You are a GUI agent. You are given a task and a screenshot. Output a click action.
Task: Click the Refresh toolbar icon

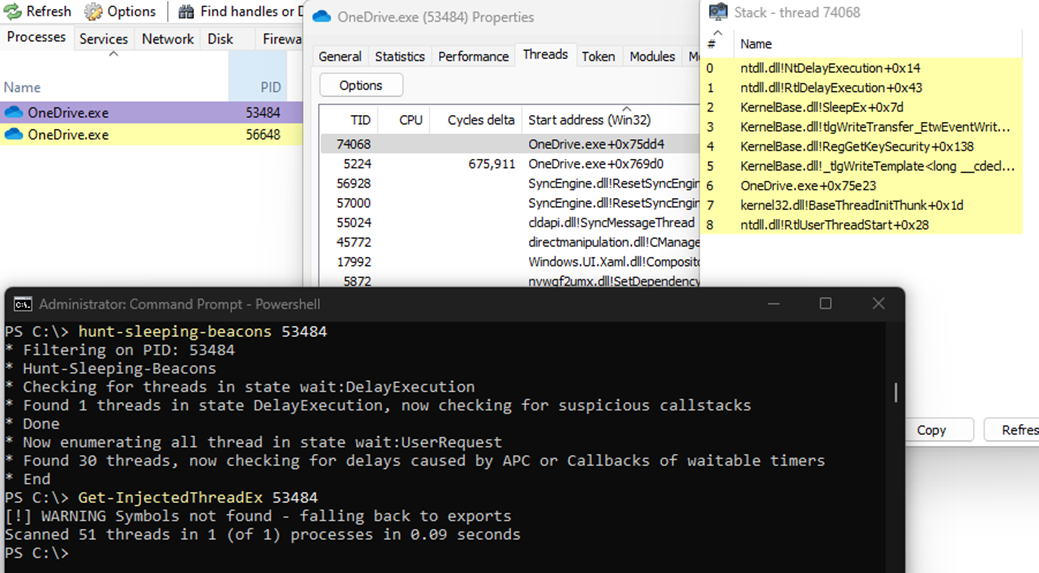[x=13, y=11]
